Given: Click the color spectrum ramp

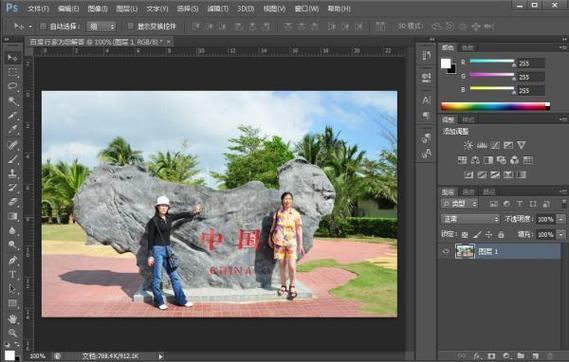Looking at the screenshot, I should coord(495,106).
